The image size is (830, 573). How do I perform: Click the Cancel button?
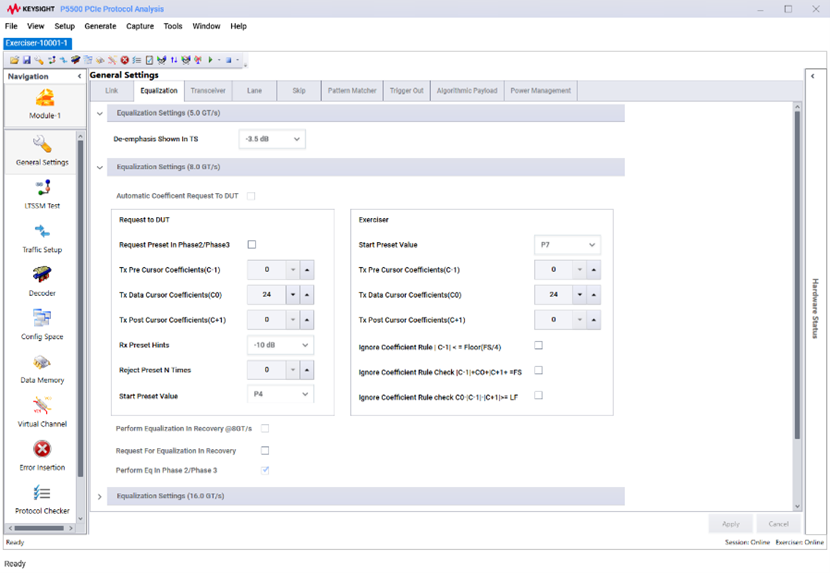click(x=778, y=524)
